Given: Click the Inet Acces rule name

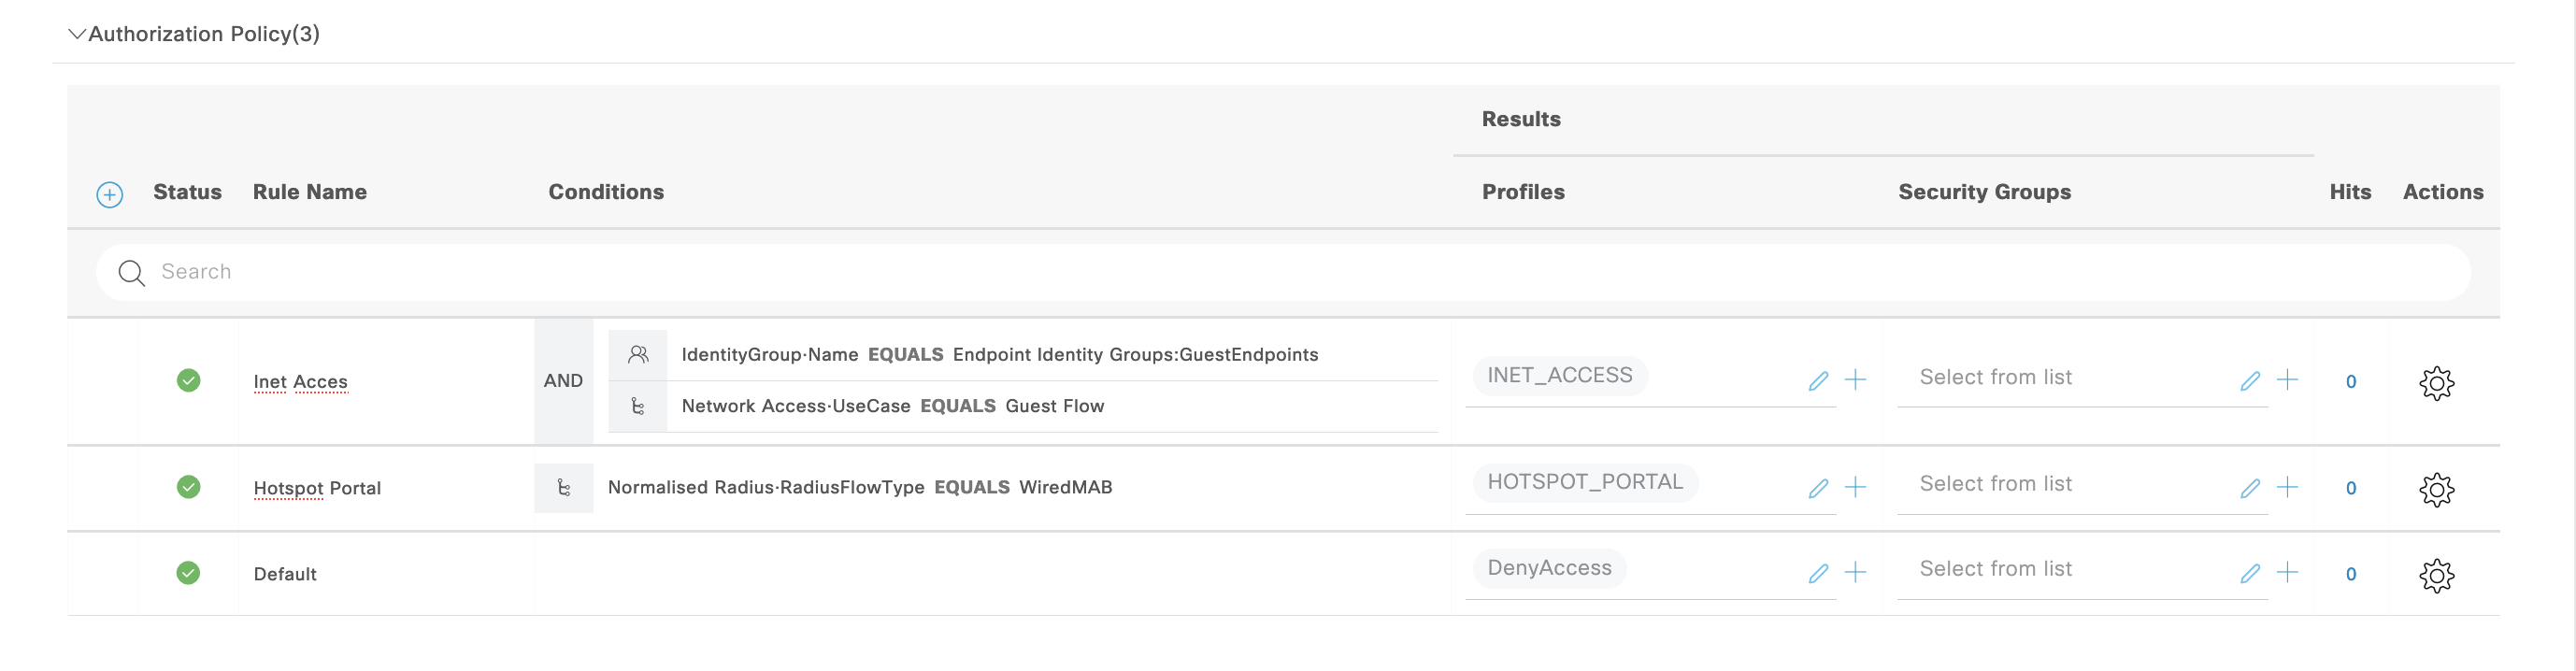Looking at the screenshot, I should [x=300, y=382].
